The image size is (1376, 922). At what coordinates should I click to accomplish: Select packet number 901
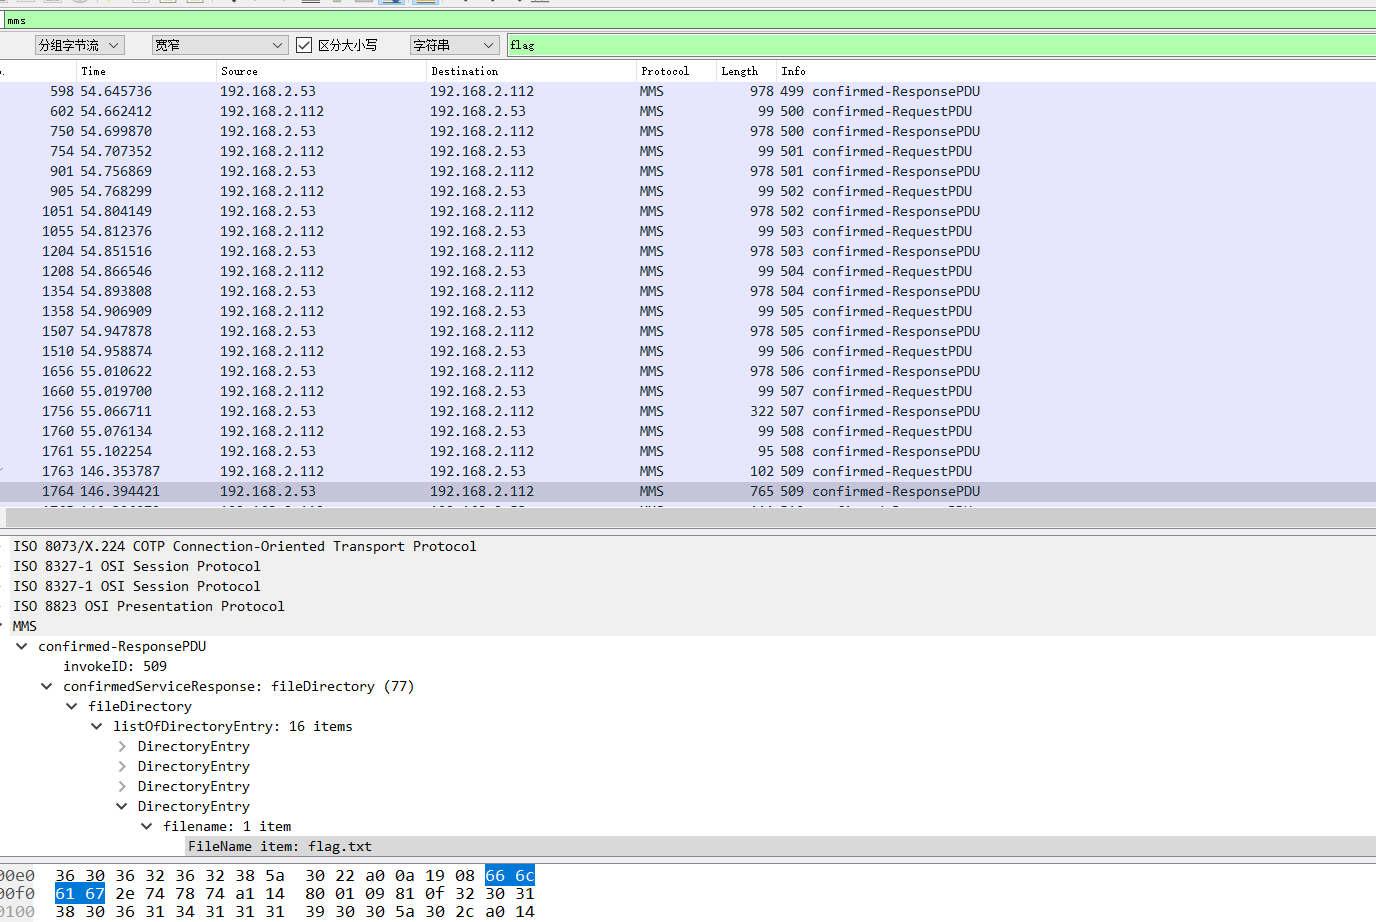(688, 171)
